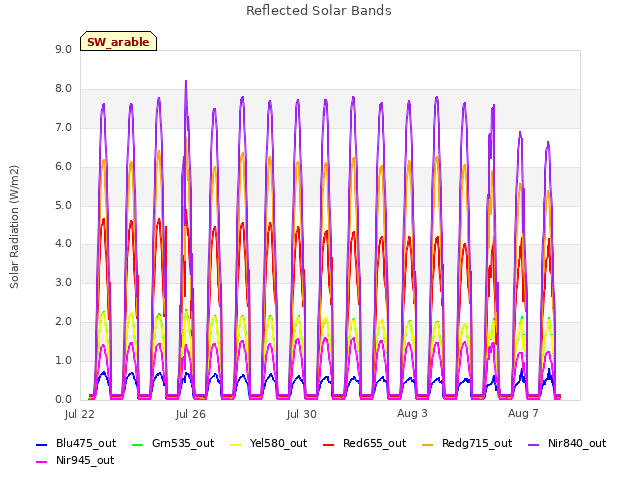
Task: Click the Aug 7 x-axis tick label
Action: tap(523, 413)
